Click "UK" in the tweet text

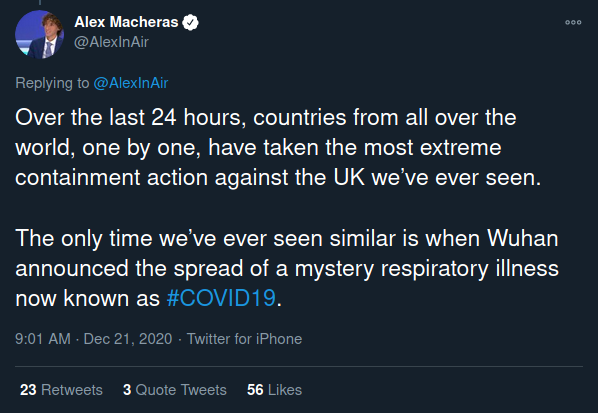tap(349, 178)
